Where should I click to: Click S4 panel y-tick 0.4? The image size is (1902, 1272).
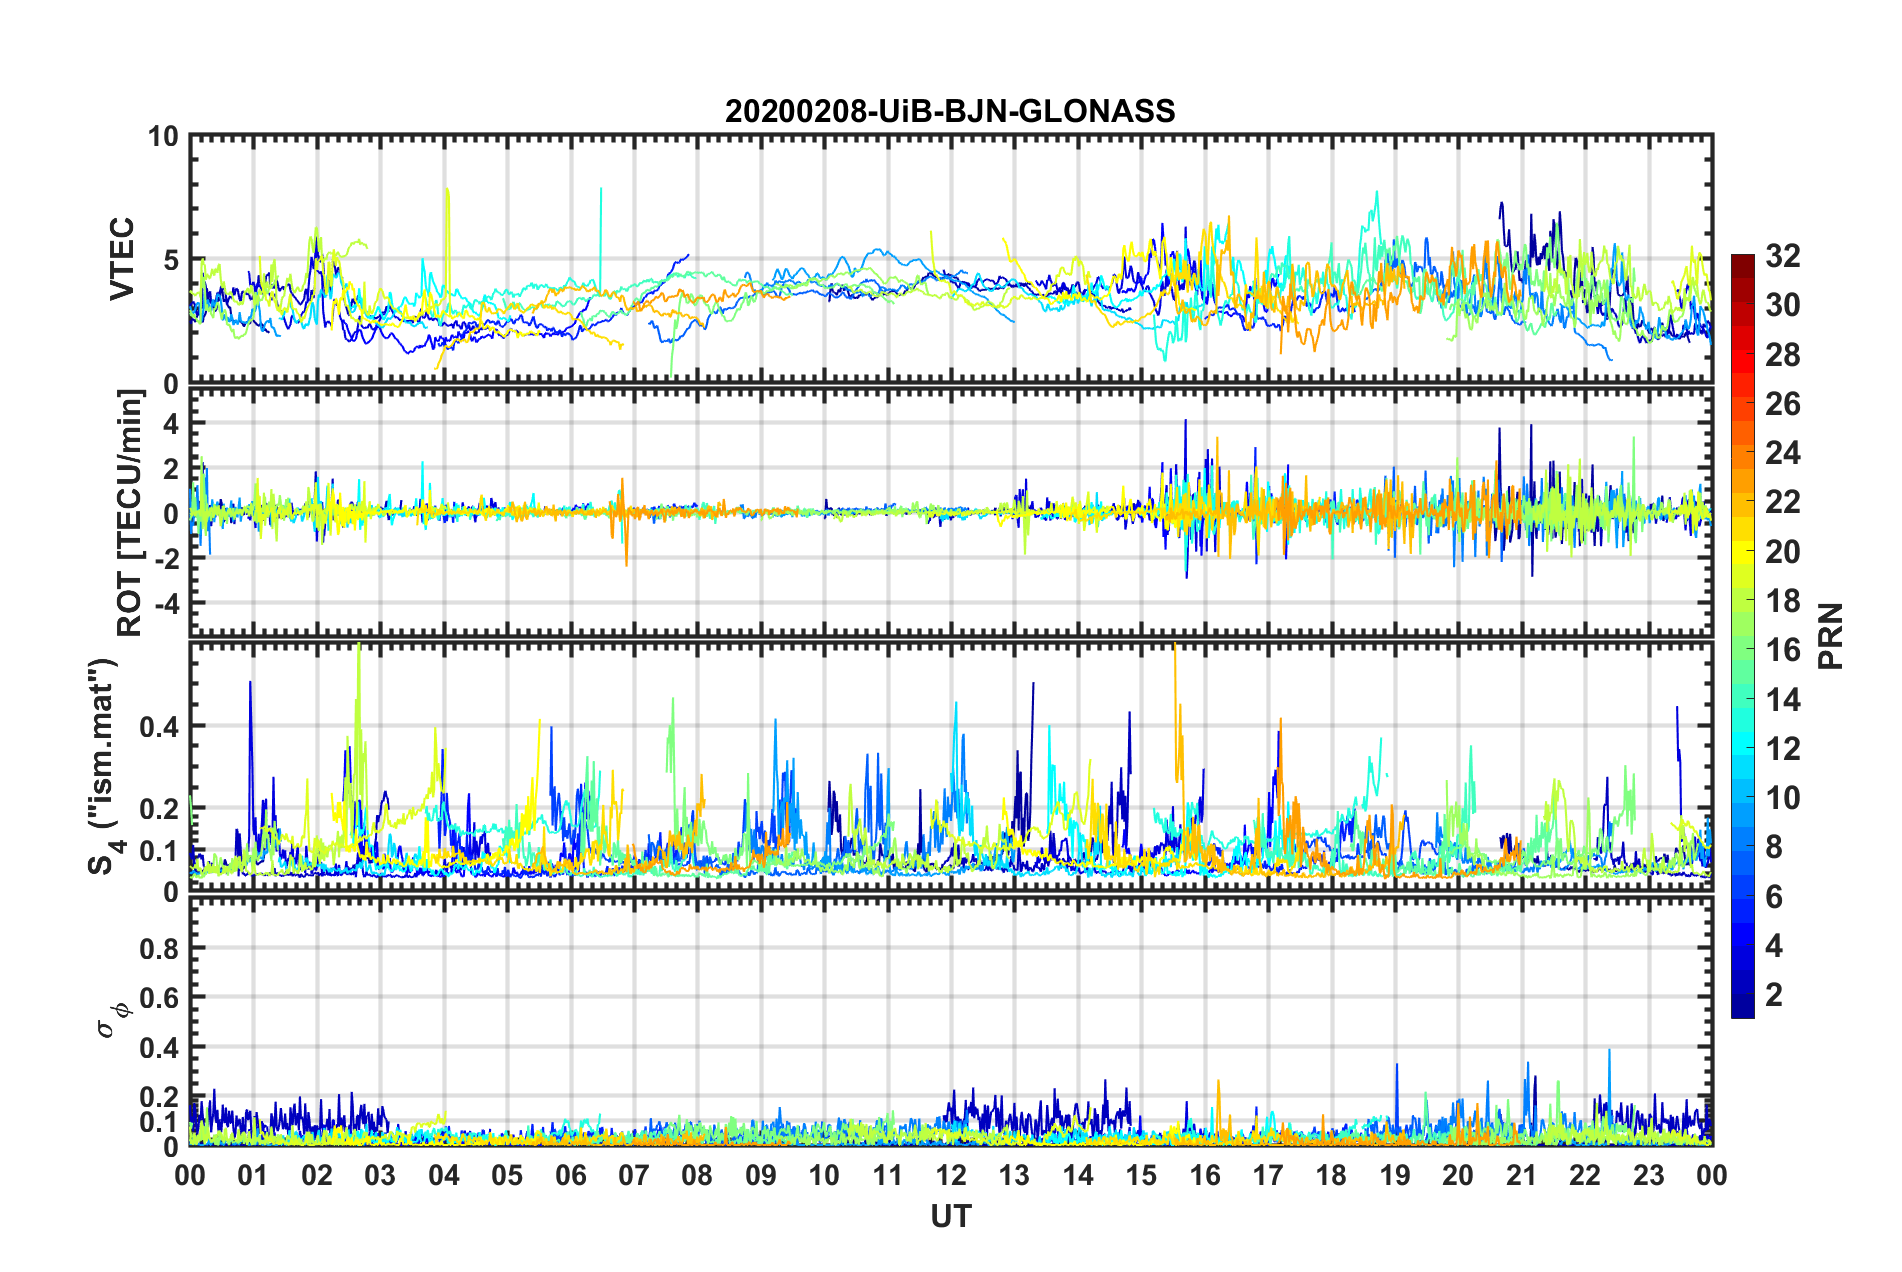[160, 727]
